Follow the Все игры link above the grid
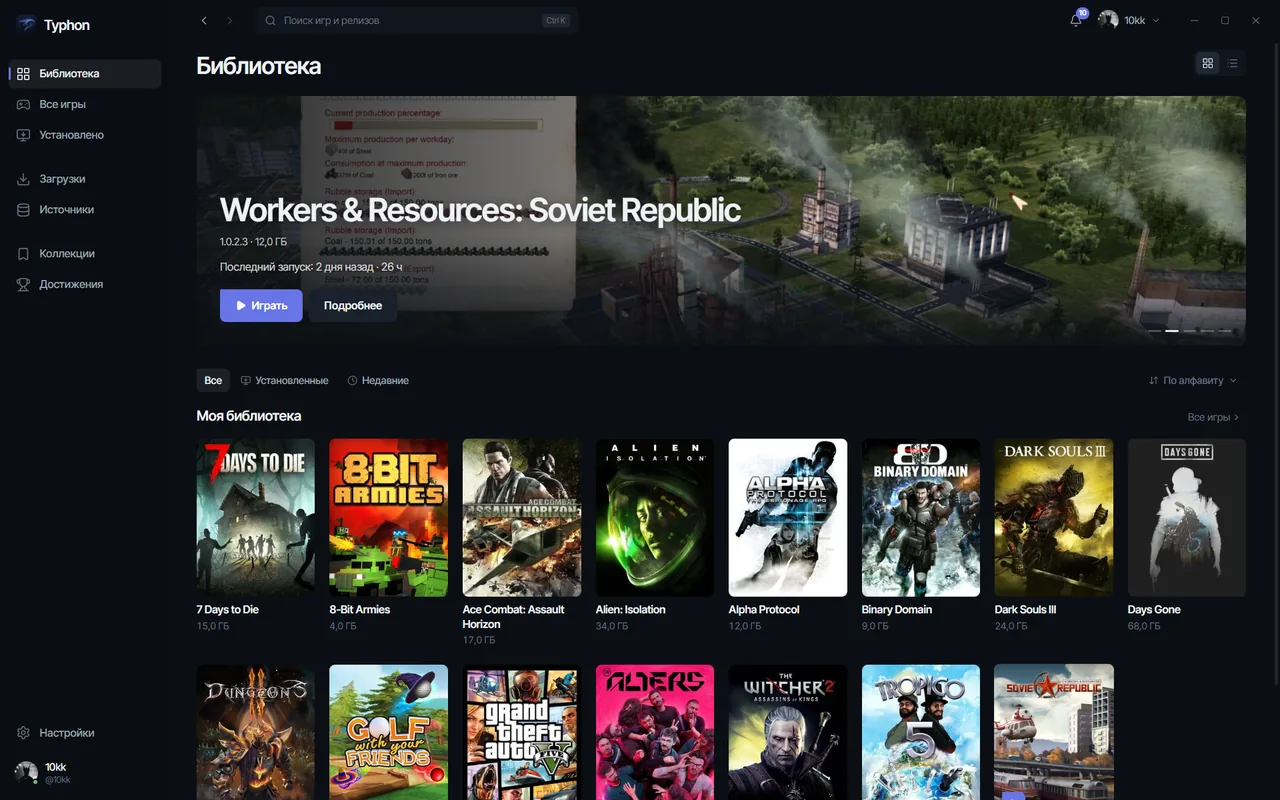The image size is (1280, 800). coord(1213,417)
